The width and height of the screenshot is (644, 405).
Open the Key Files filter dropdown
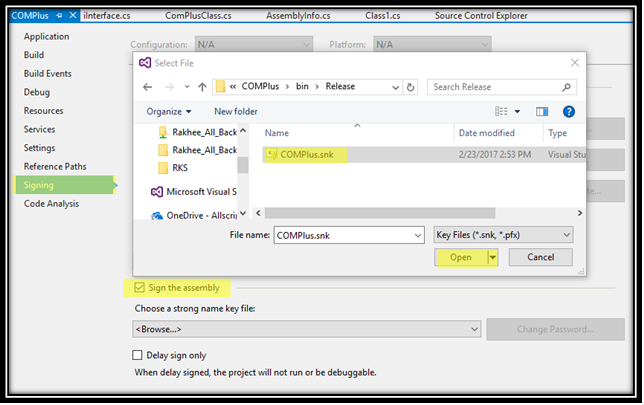click(x=504, y=235)
